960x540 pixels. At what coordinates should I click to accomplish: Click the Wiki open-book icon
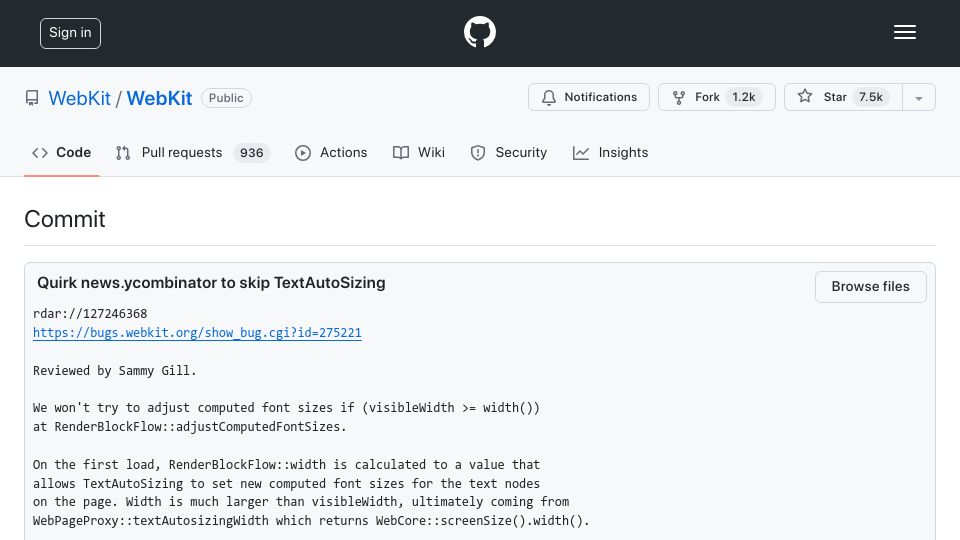coord(401,153)
